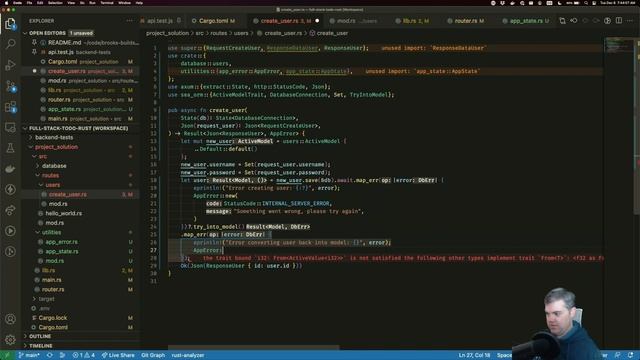Click the notifications bell in status bar
Viewport: 640px width, 360px height.
[631, 355]
